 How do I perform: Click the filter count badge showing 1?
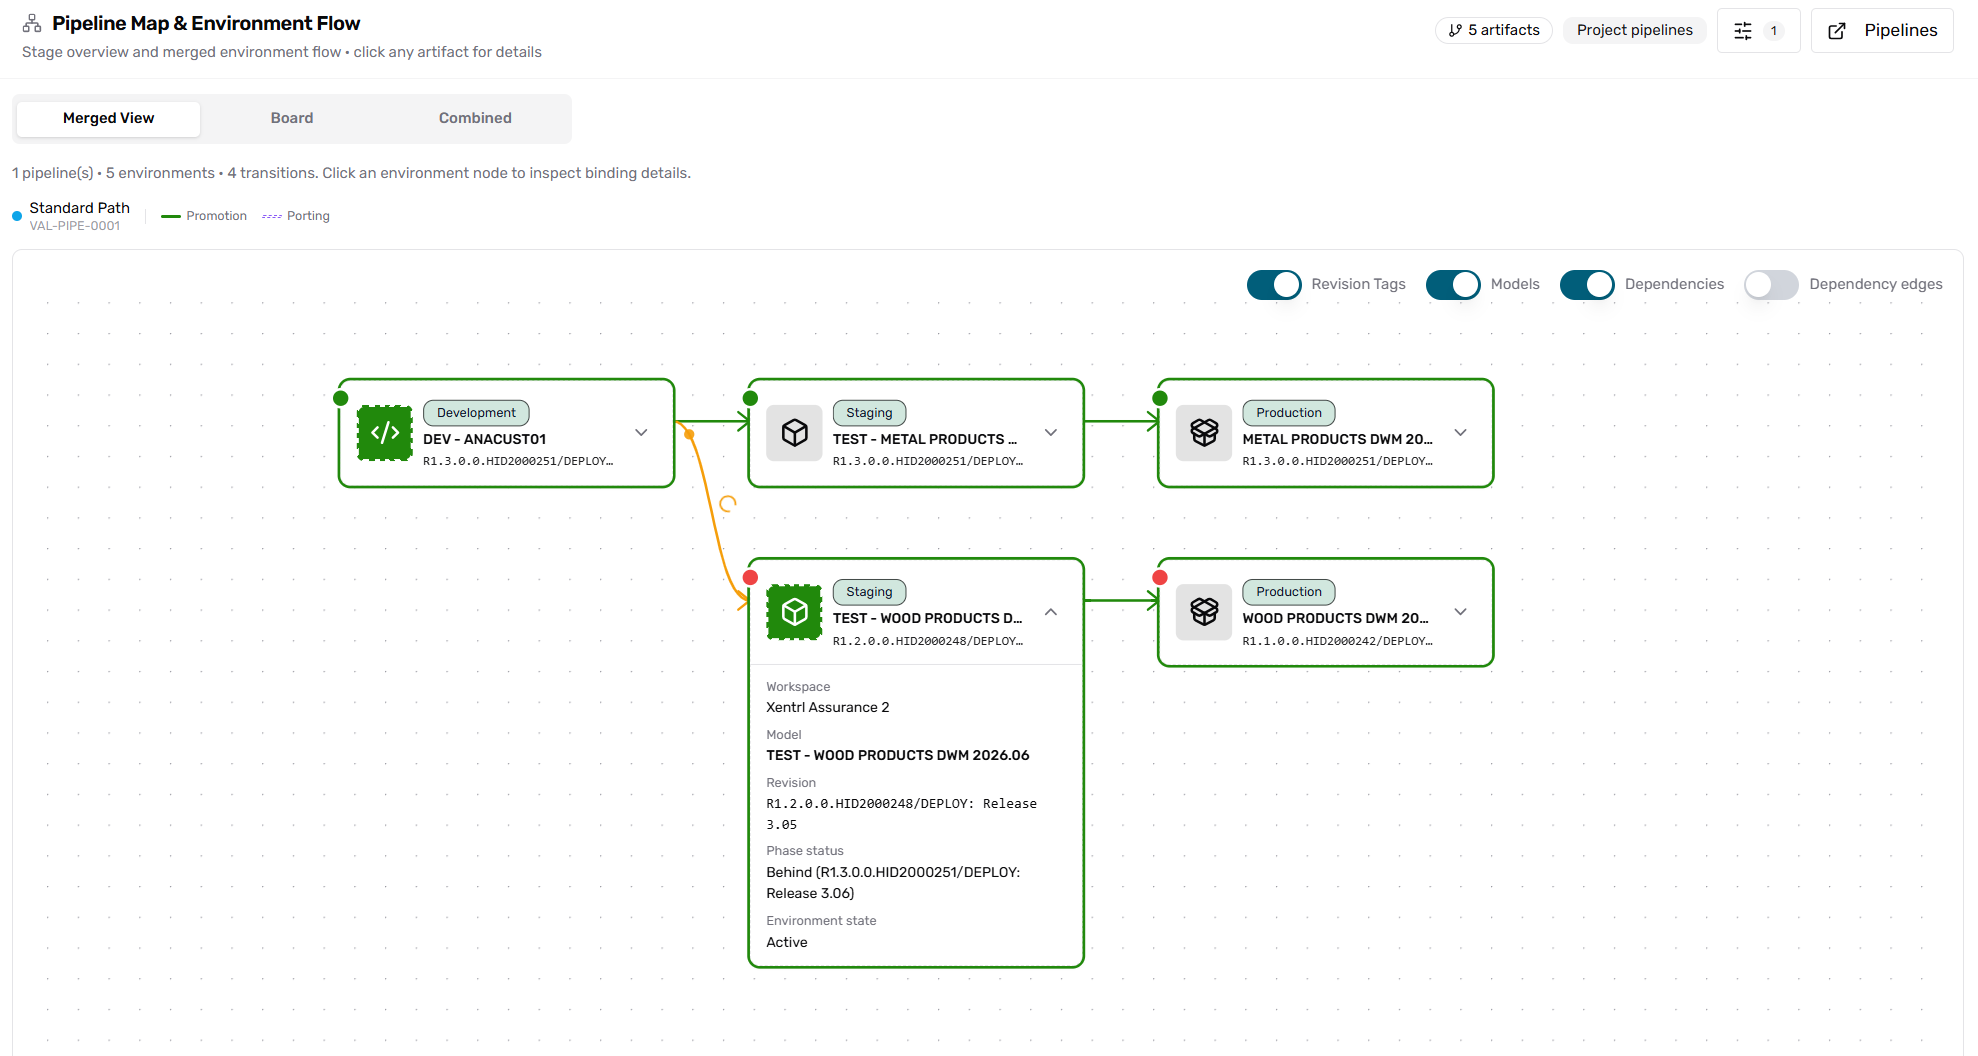coord(1774,31)
